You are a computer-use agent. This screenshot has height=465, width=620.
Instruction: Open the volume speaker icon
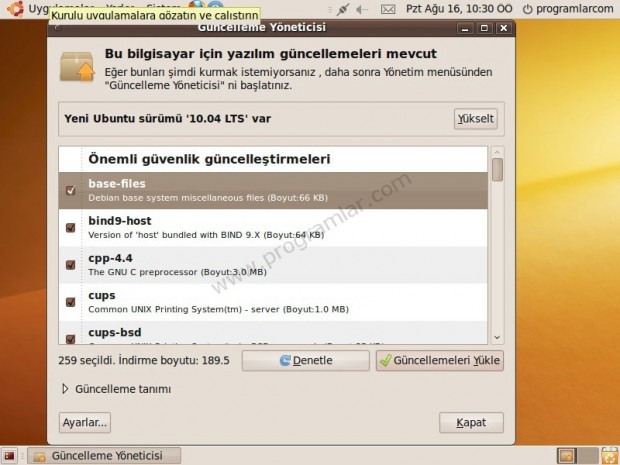click(x=362, y=9)
